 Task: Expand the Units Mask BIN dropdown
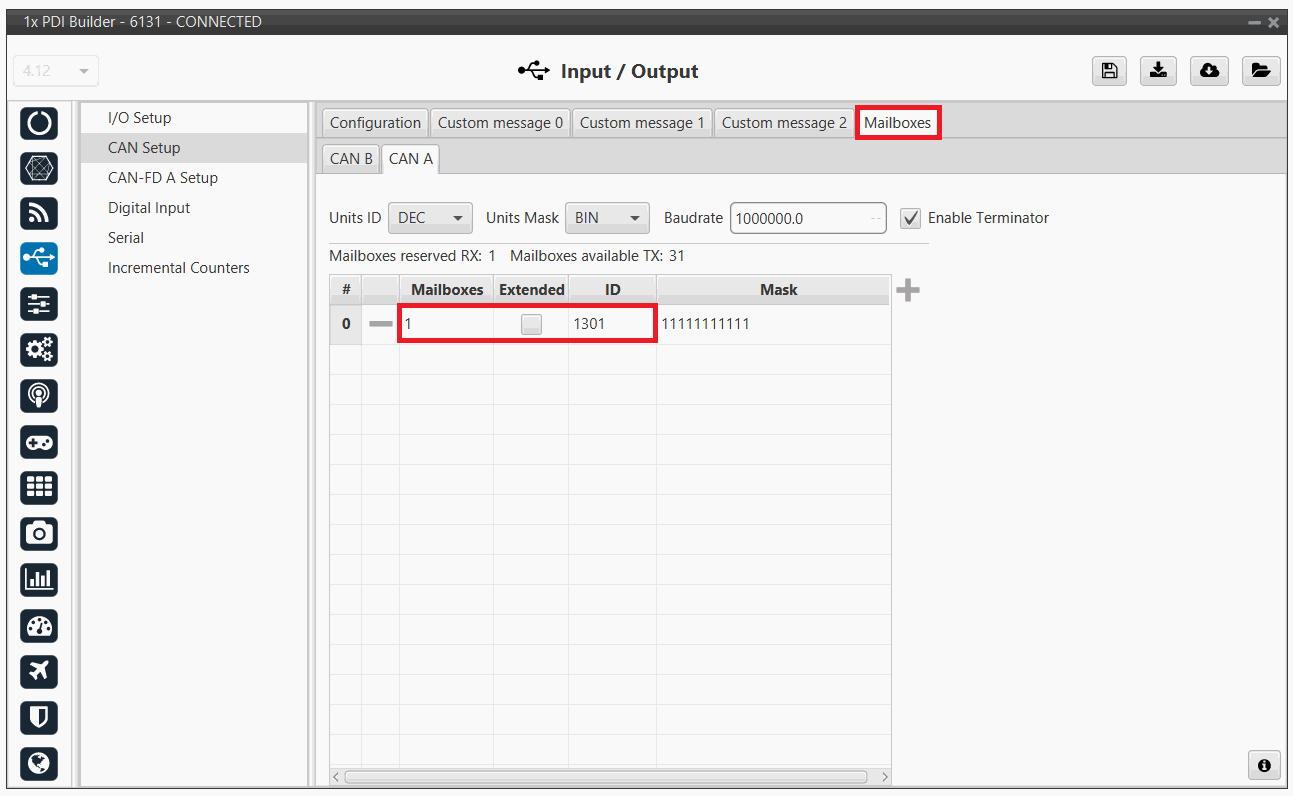pyautogui.click(x=607, y=218)
